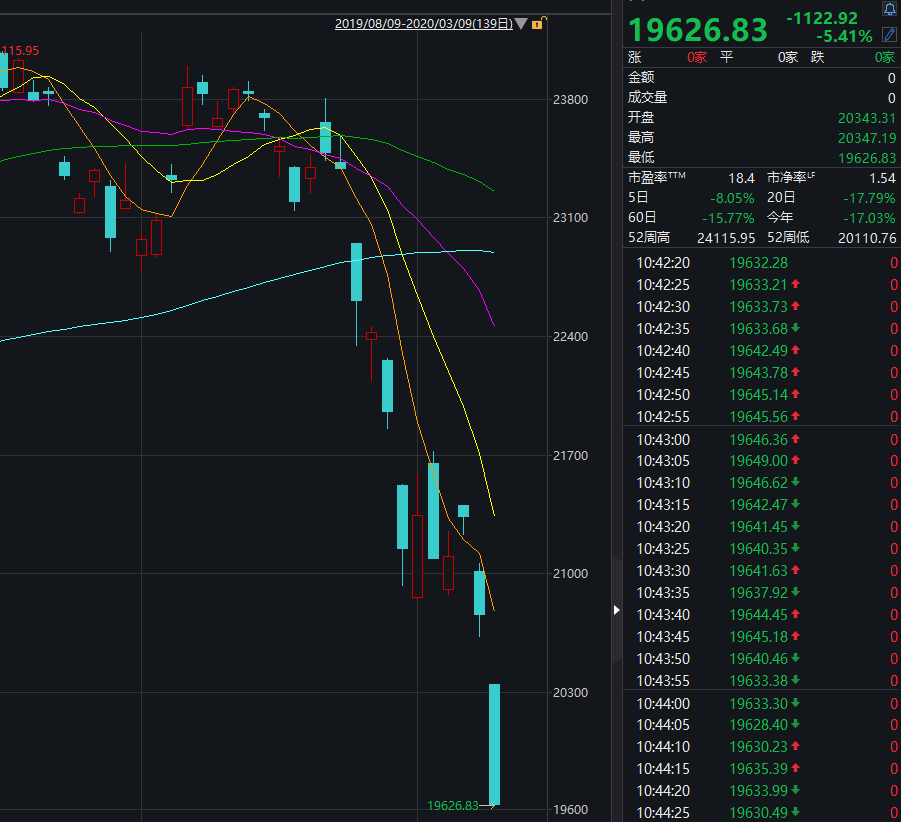Select the large 19626.83 current price

point(698,30)
